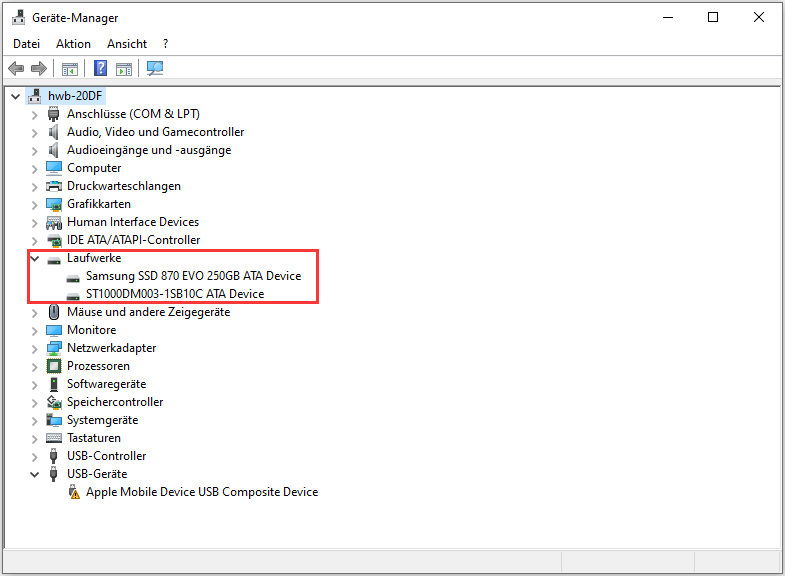Open the Aktion menu
The width and height of the screenshot is (785, 576).
[x=73, y=44]
